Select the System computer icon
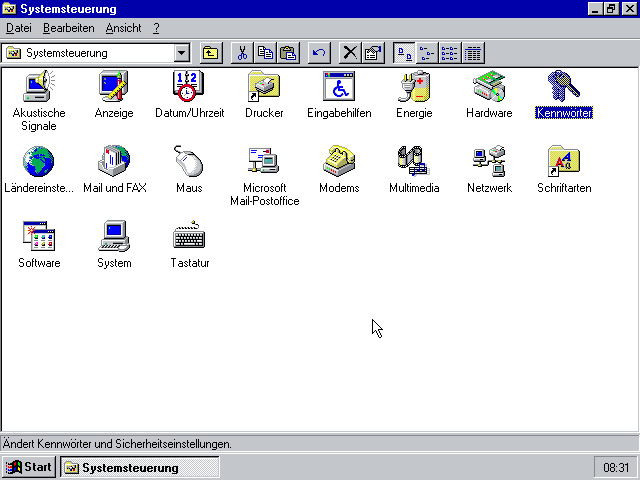 (114, 236)
